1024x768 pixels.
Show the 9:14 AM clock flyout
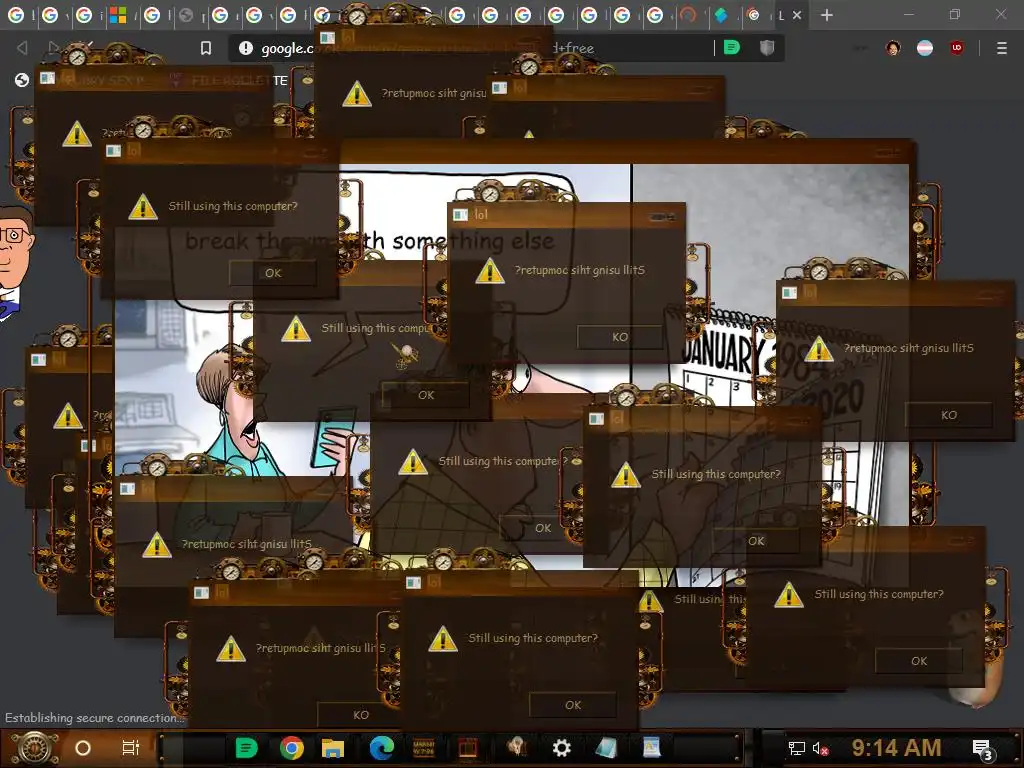(896, 748)
